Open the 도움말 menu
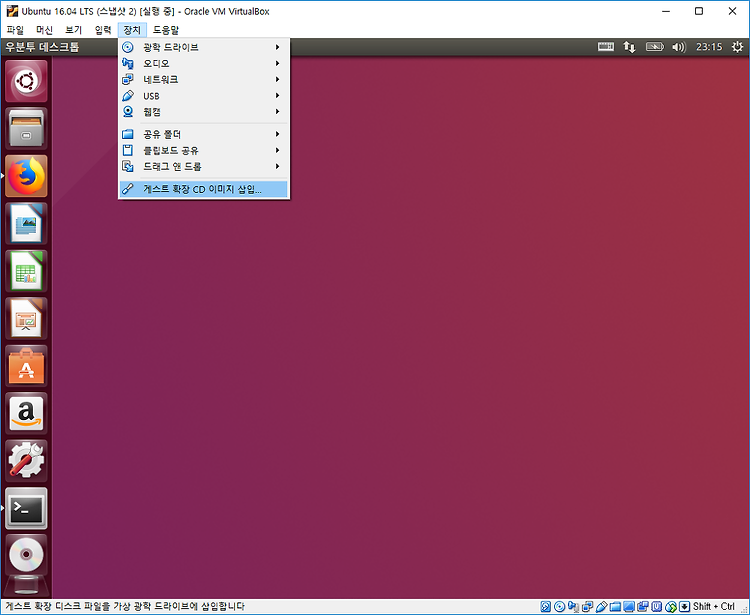750x615 pixels. click(166, 30)
